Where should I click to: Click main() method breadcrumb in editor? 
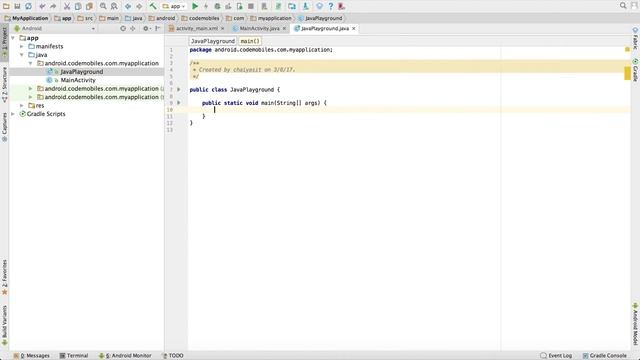tap(250, 41)
